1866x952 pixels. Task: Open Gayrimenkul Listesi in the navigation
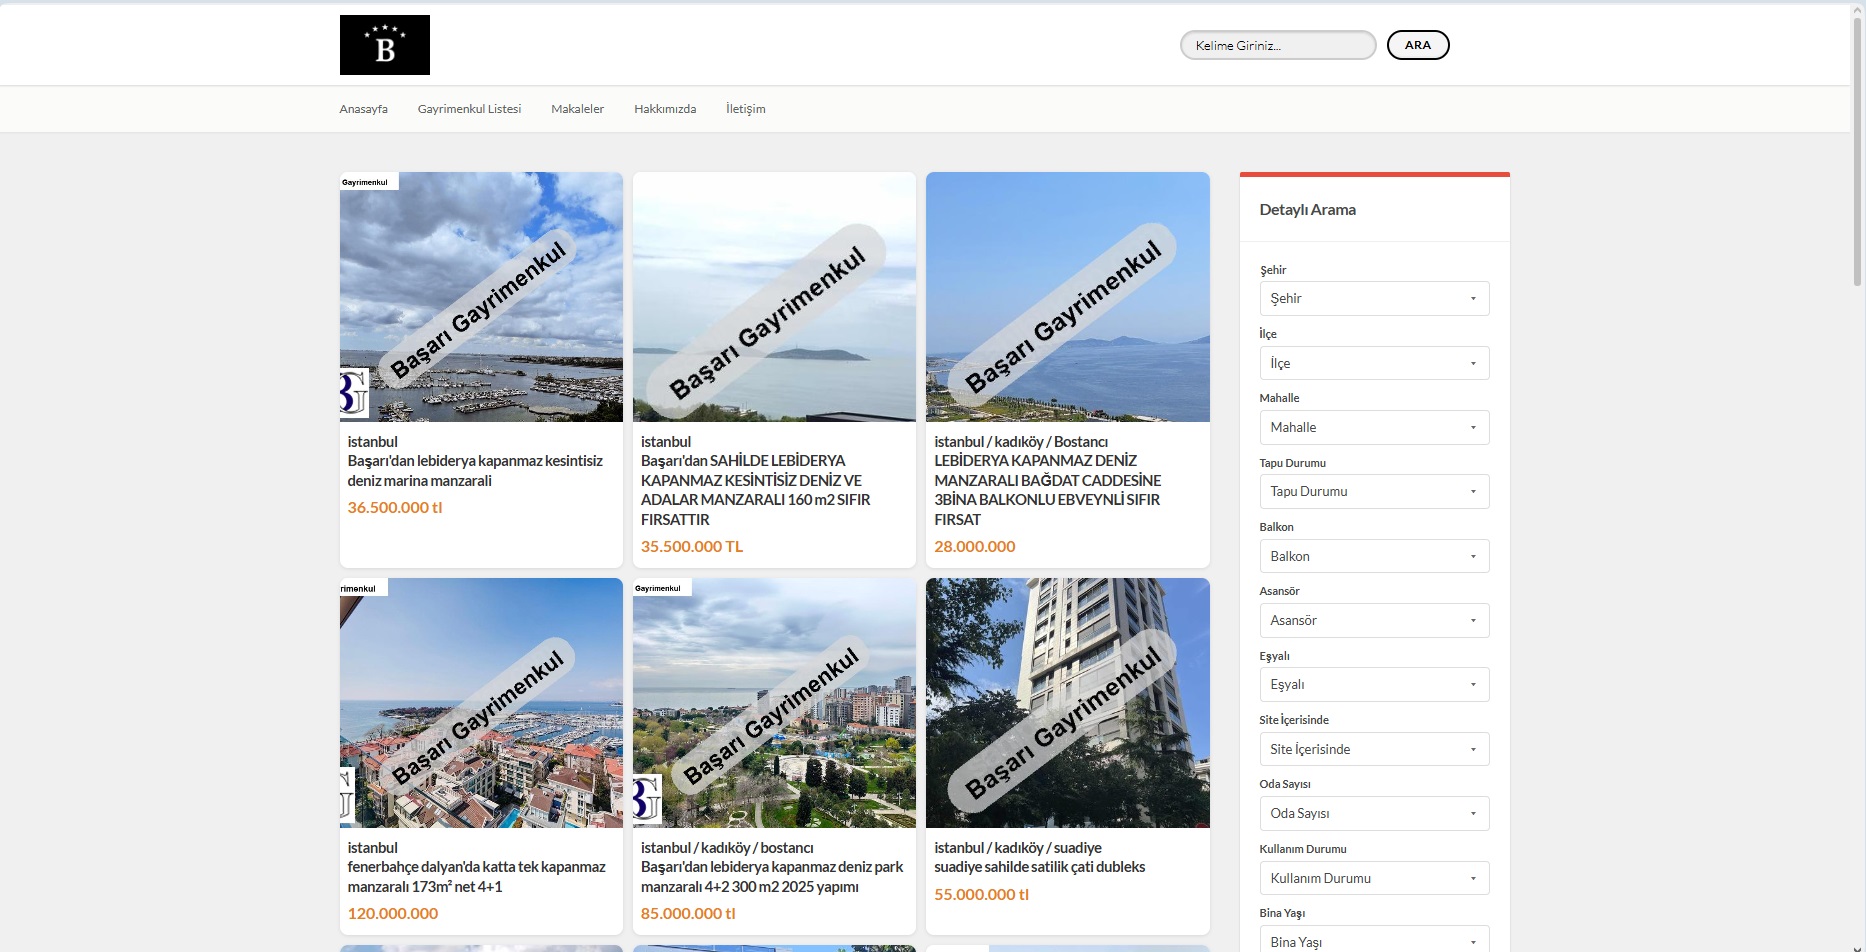(469, 109)
